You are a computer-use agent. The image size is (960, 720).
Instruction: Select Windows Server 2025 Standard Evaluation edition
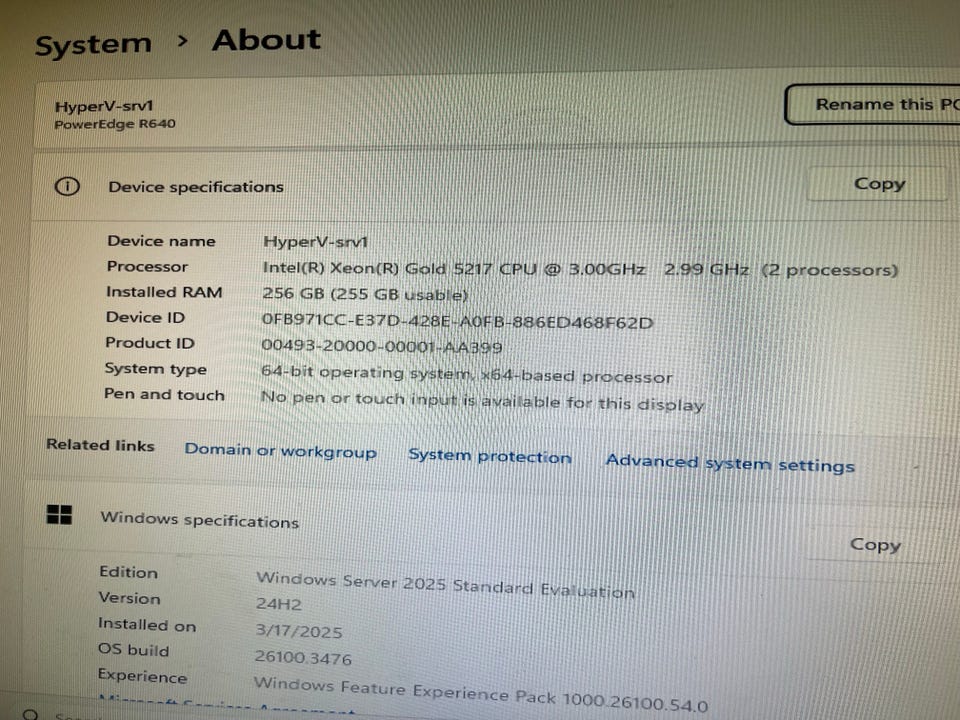pos(444,585)
